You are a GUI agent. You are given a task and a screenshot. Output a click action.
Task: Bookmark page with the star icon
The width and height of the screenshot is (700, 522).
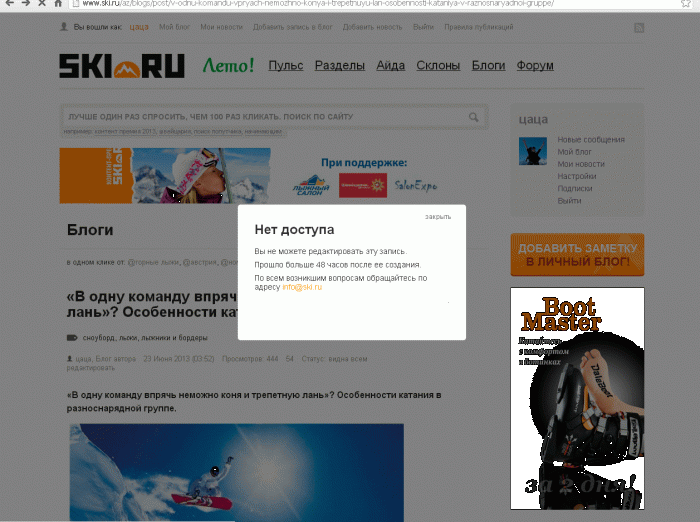pos(686,3)
